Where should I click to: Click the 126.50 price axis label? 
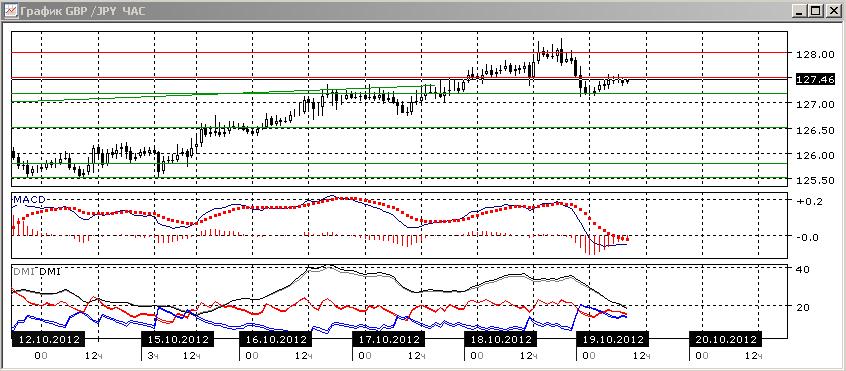pyautogui.click(x=815, y=130)
